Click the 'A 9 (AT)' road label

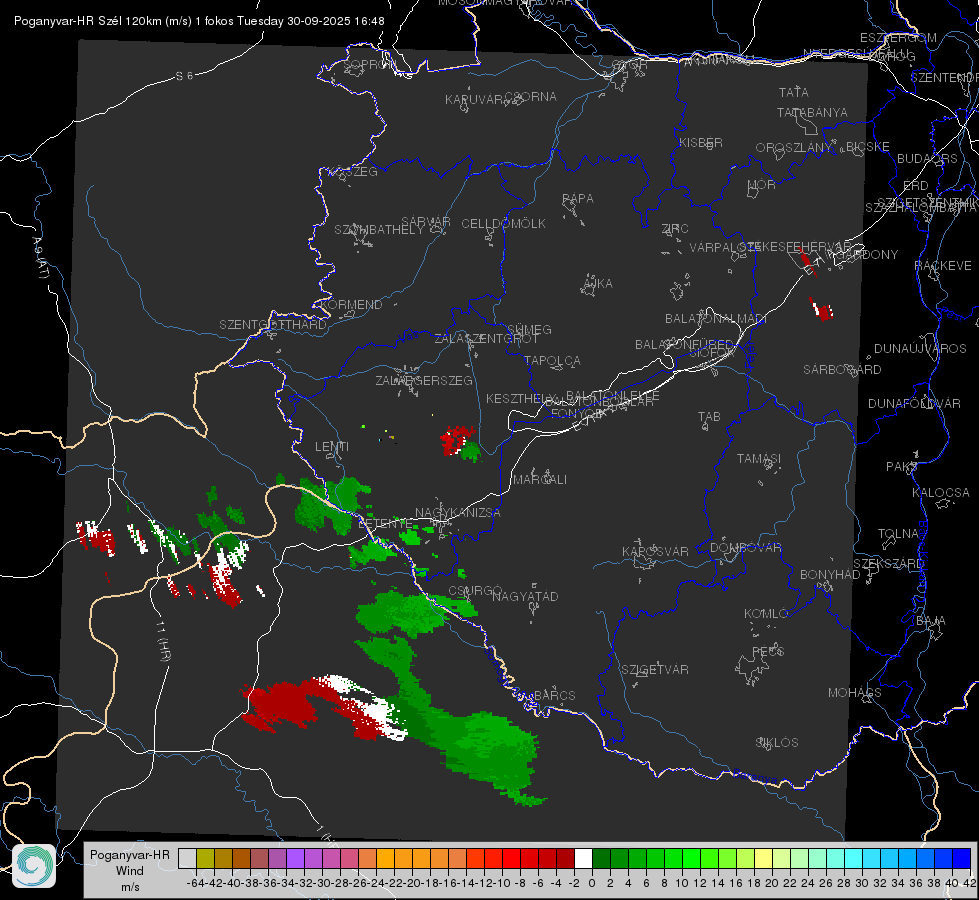pyautogui.click(x=39, y=257)
